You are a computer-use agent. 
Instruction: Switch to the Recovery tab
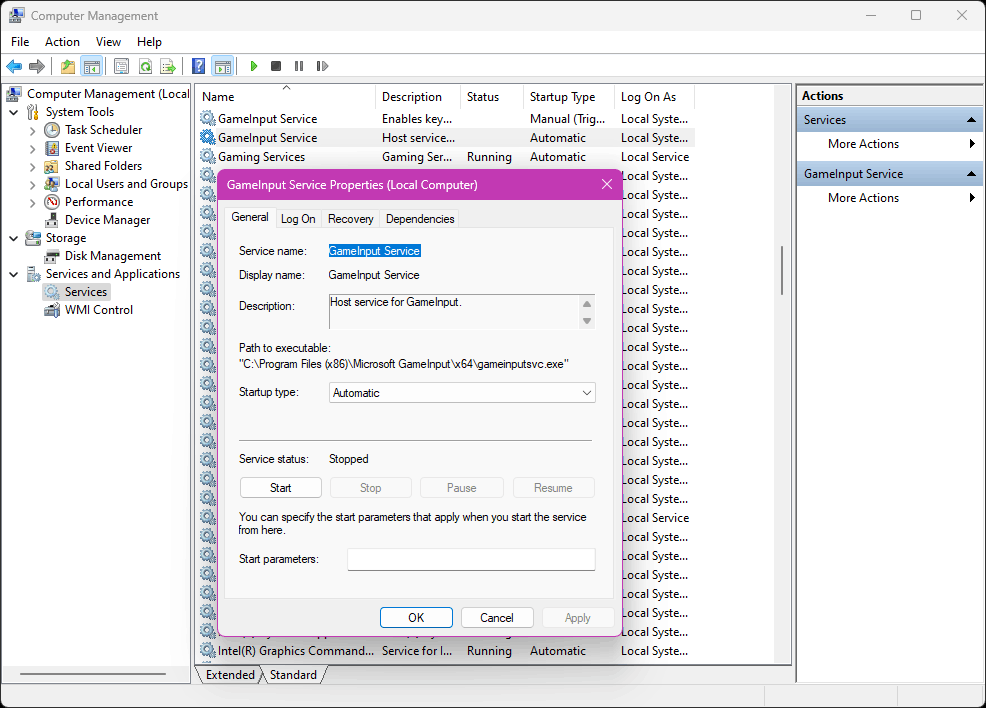click(350, 219)
